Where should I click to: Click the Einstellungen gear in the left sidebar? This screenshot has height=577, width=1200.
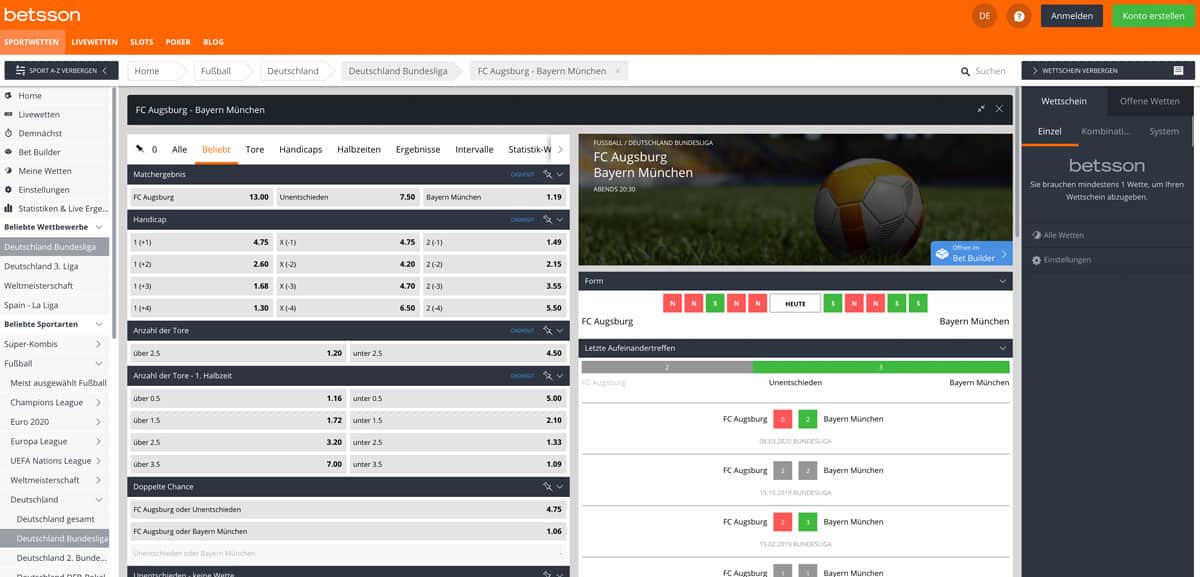click(x=9, y=190)
